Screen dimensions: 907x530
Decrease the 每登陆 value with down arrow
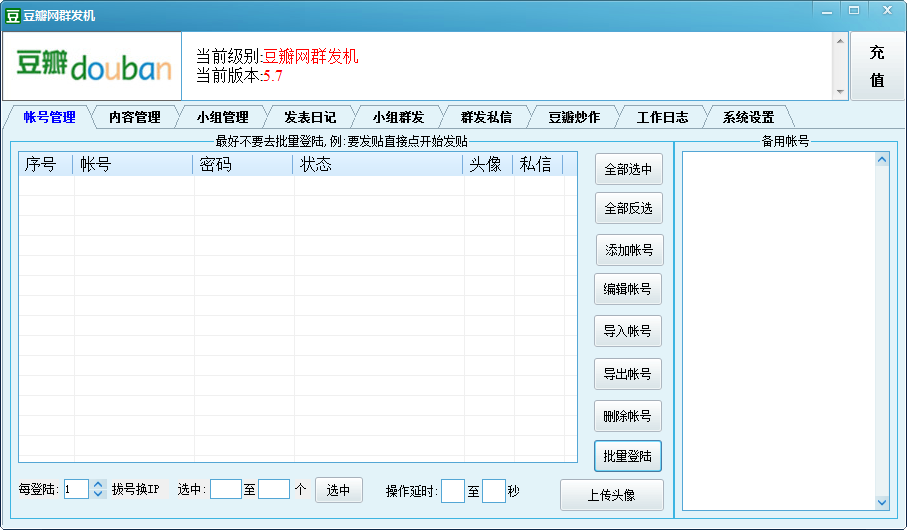click(98, 494)
